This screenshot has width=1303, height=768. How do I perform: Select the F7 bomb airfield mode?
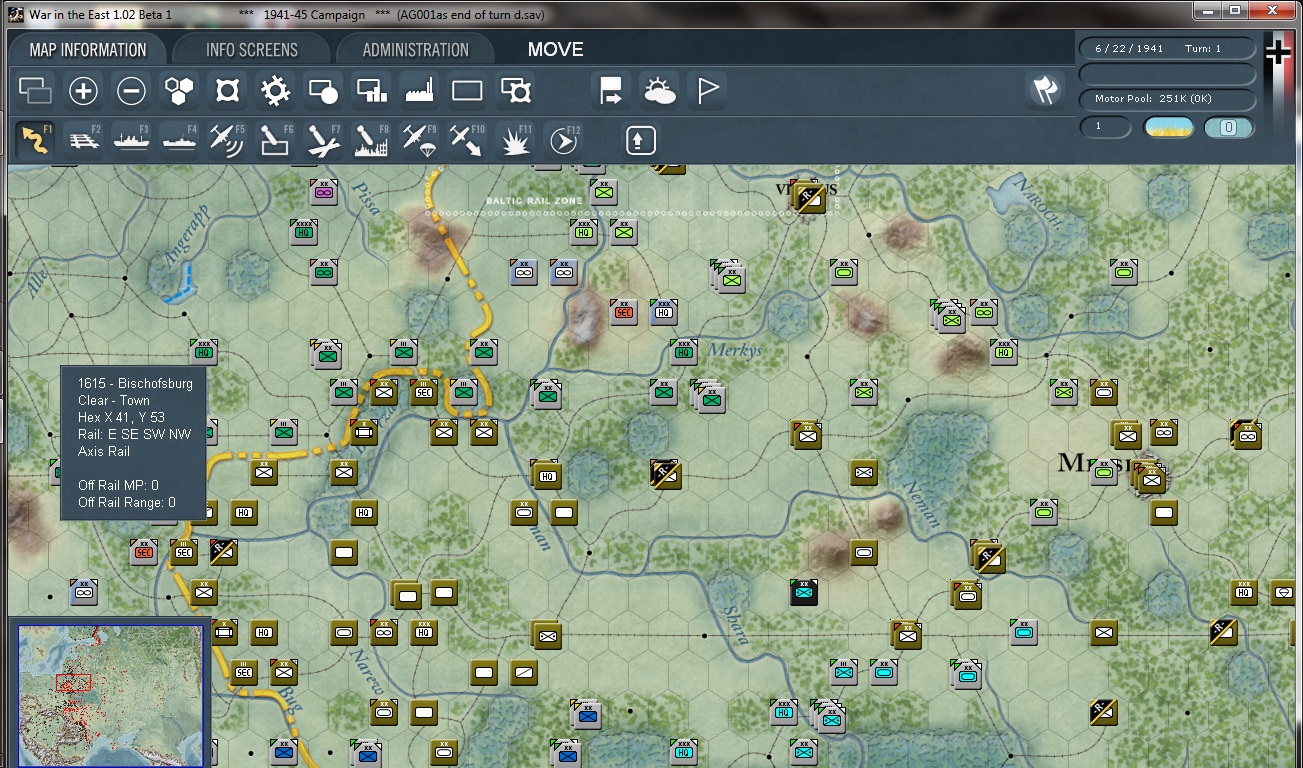(323, 140)
